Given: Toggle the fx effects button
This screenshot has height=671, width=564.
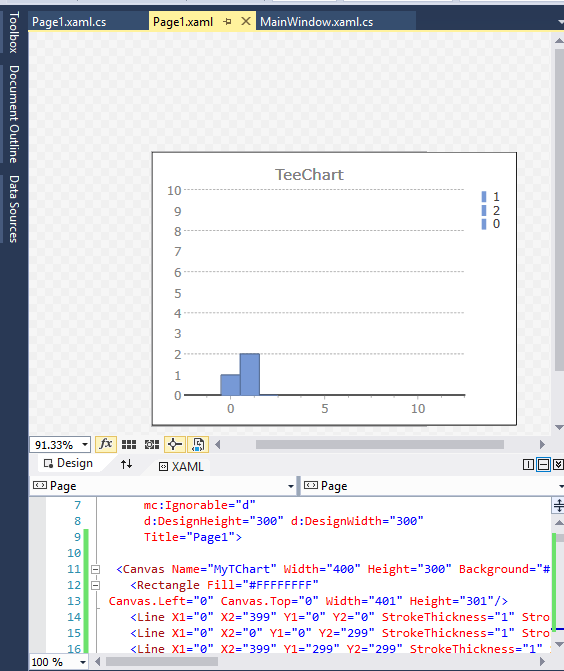Looking at the screenshot, I should point(106,445).
